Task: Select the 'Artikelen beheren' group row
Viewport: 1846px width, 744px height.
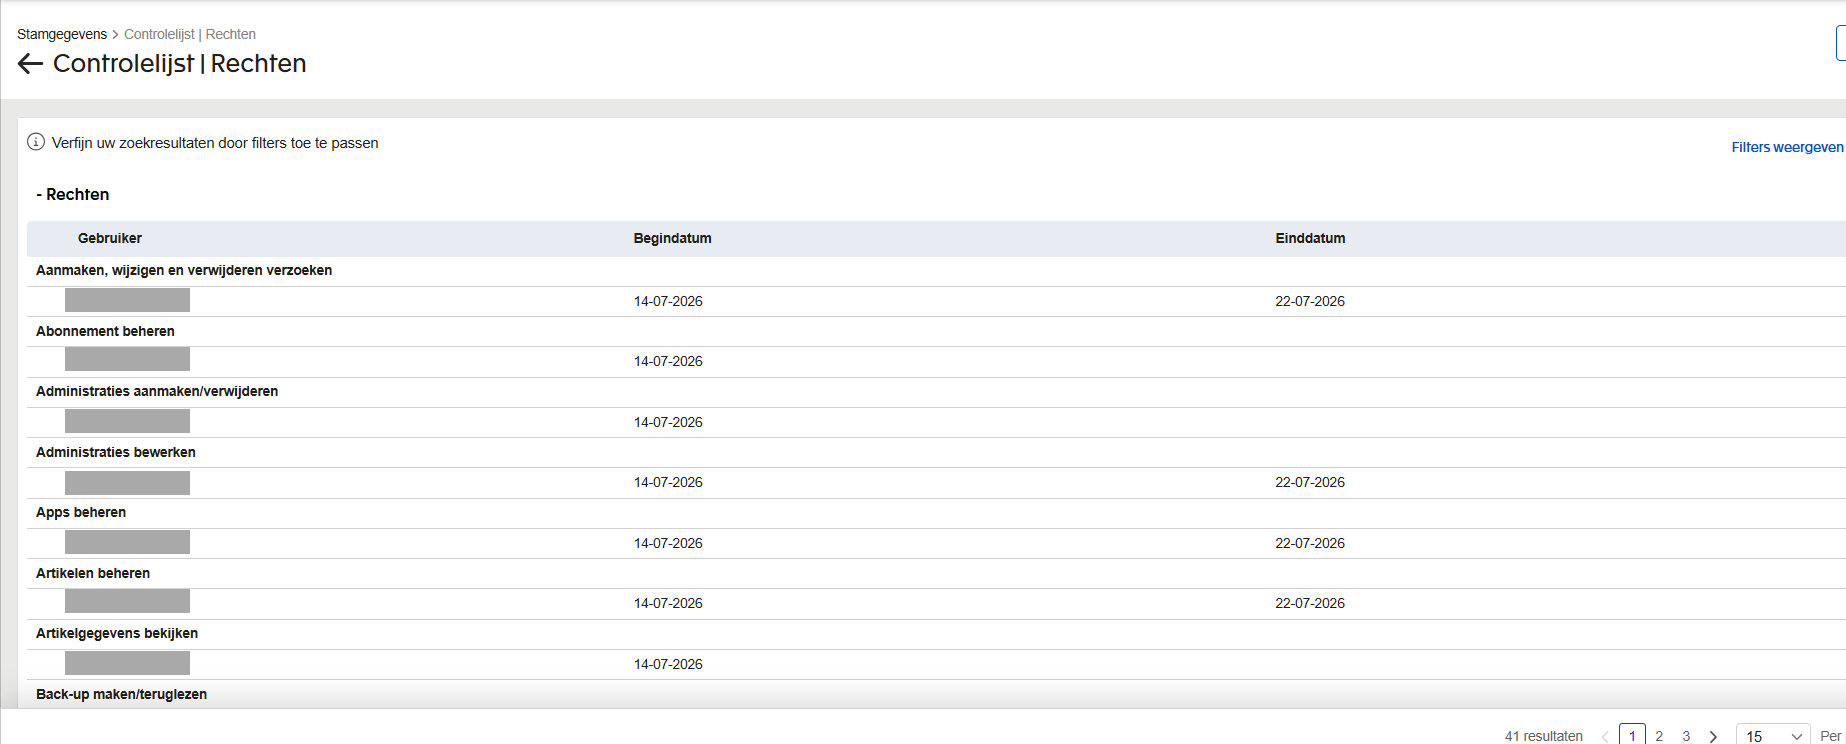Action: 936,574
